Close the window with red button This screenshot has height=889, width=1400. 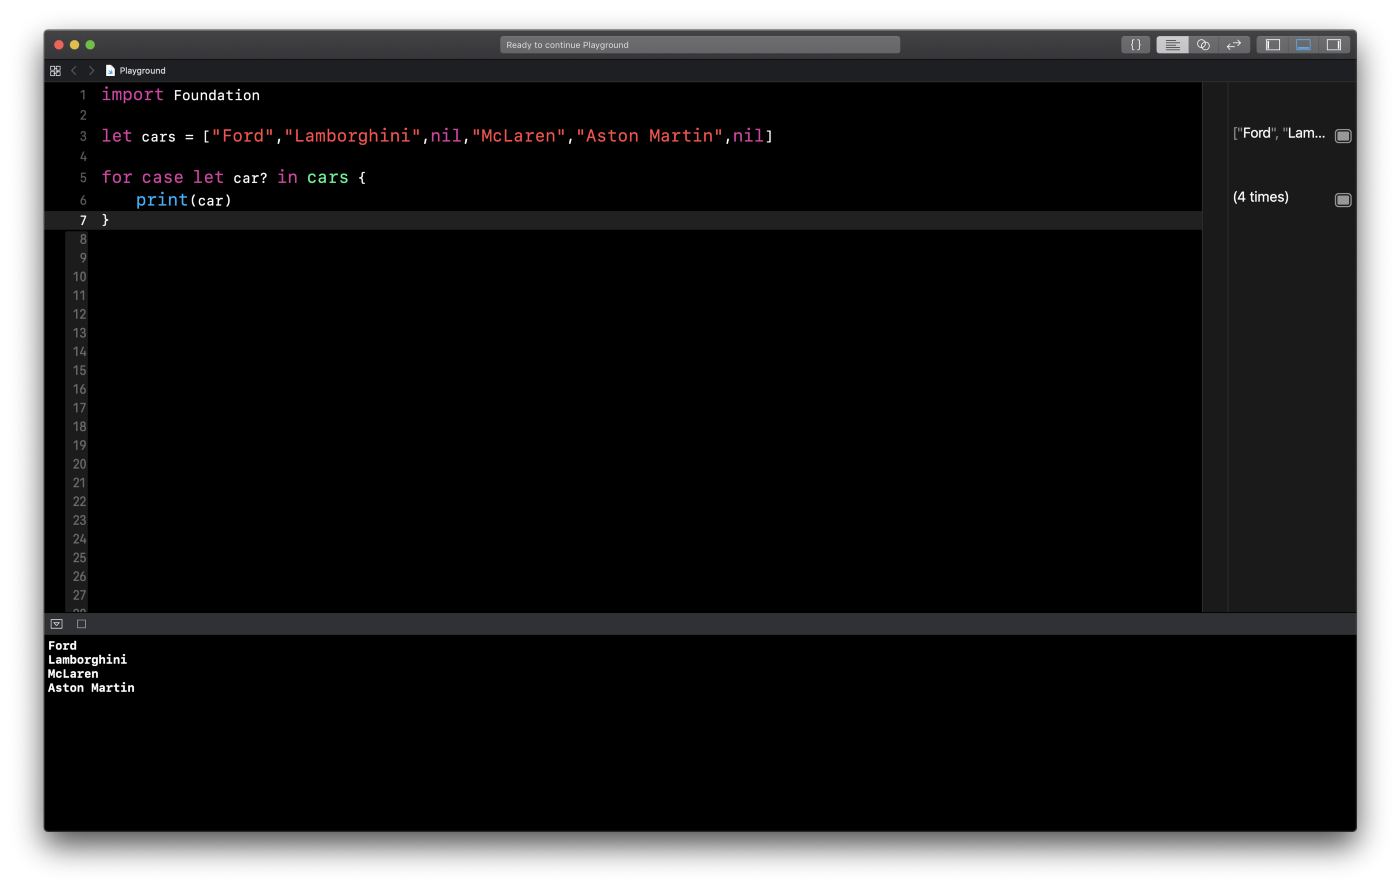(x=59, y=45)
